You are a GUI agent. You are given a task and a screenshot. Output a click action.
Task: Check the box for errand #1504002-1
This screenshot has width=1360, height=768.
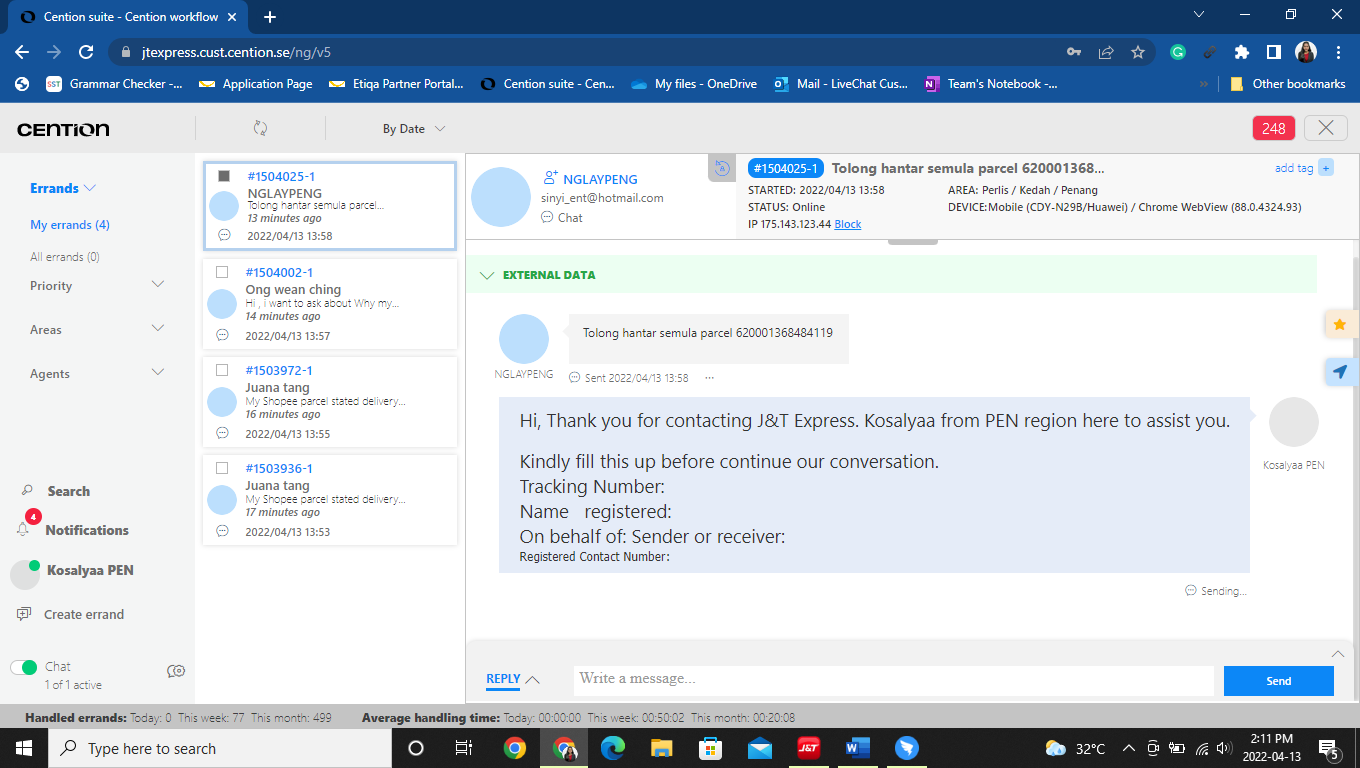click(x=222, y=272)
